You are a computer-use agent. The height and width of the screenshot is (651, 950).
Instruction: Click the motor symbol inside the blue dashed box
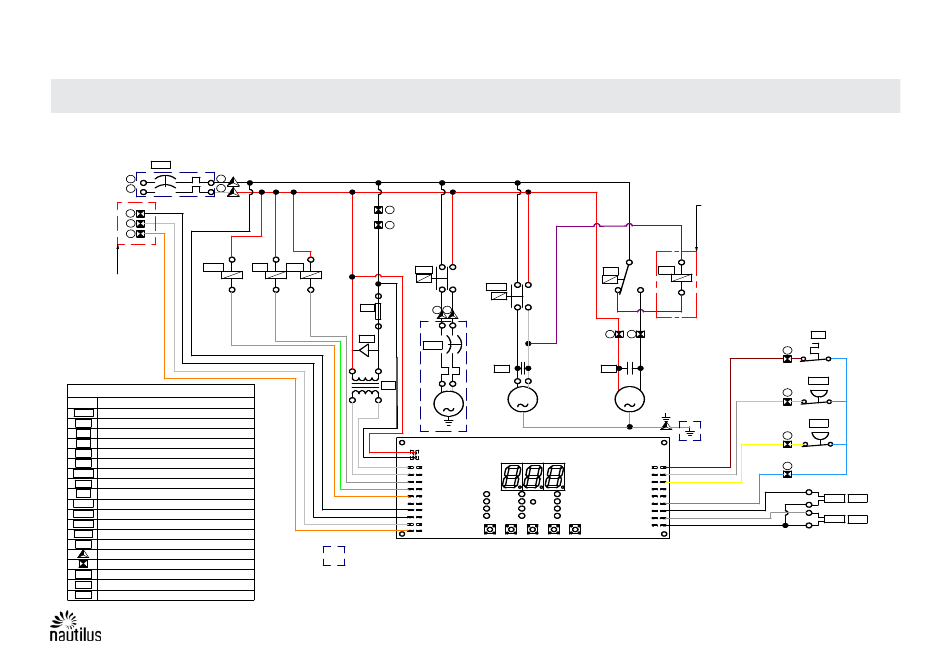(449, 405)
